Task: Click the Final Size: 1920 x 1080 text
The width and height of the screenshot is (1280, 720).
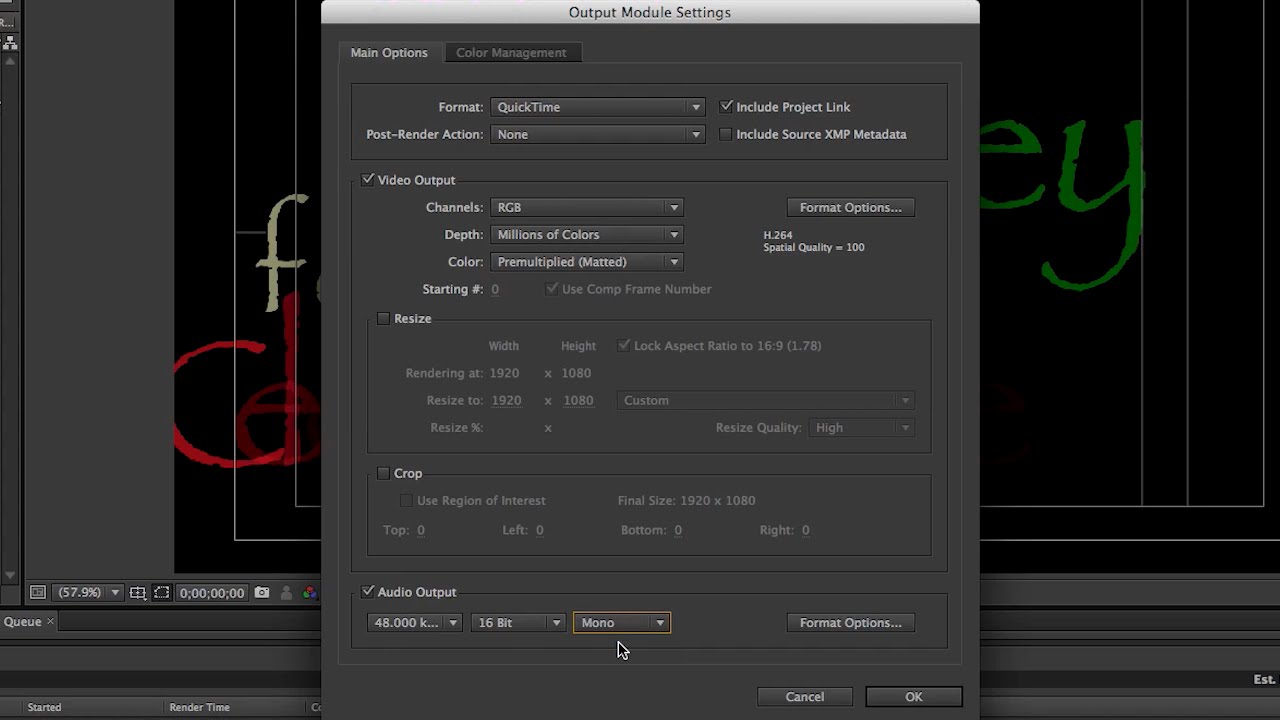Action: [x=686, y=500]
